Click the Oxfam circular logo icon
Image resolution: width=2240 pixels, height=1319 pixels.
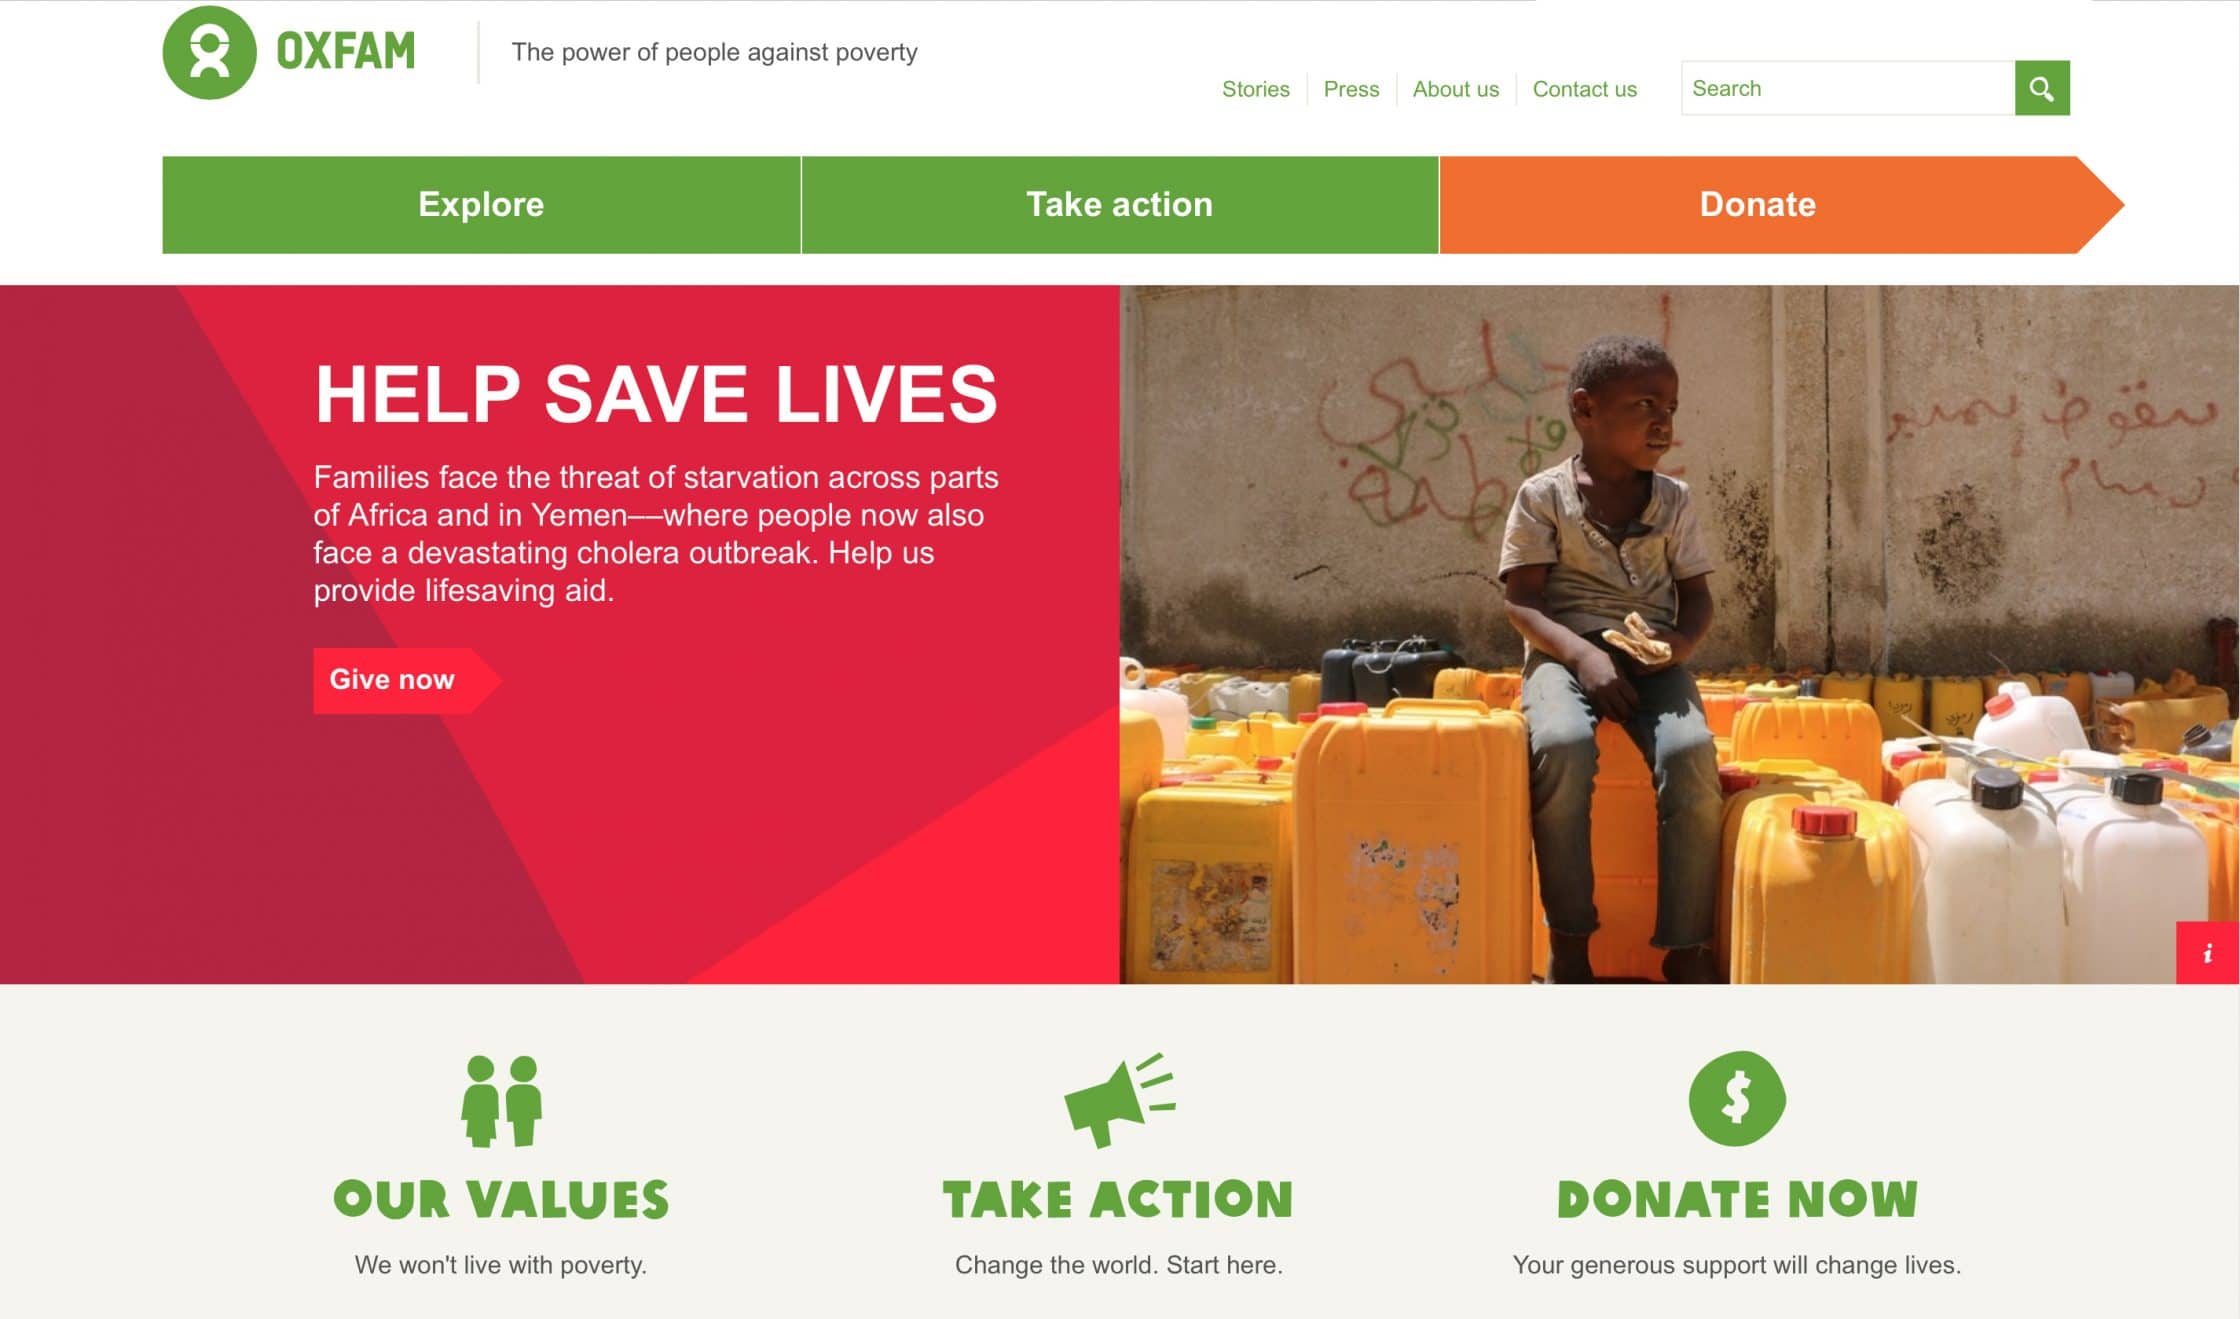tap(209, 52)
